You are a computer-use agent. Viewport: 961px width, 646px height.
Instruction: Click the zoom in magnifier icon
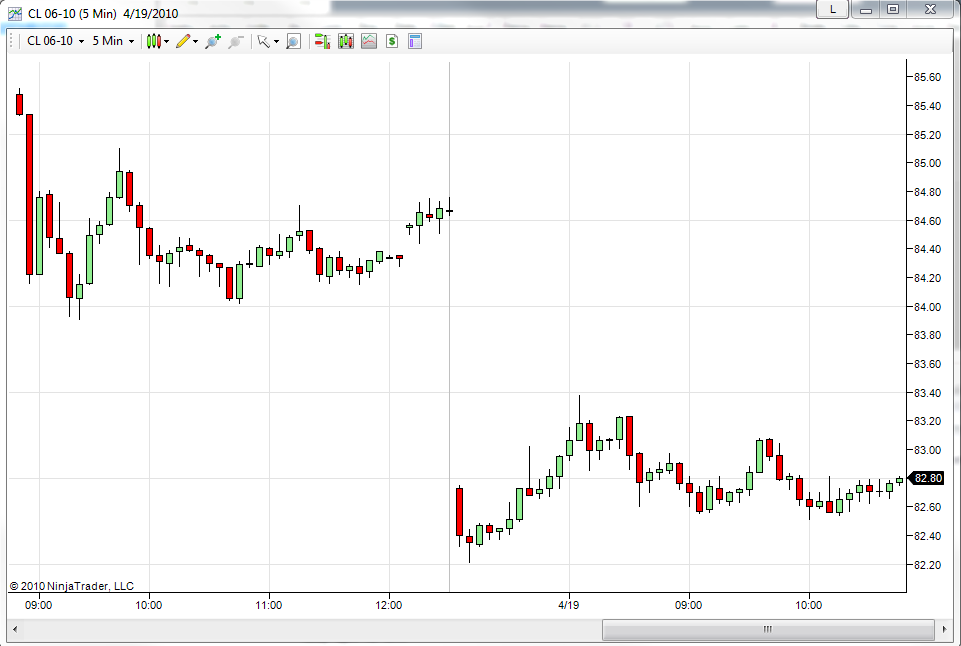(x=213, y=41)
